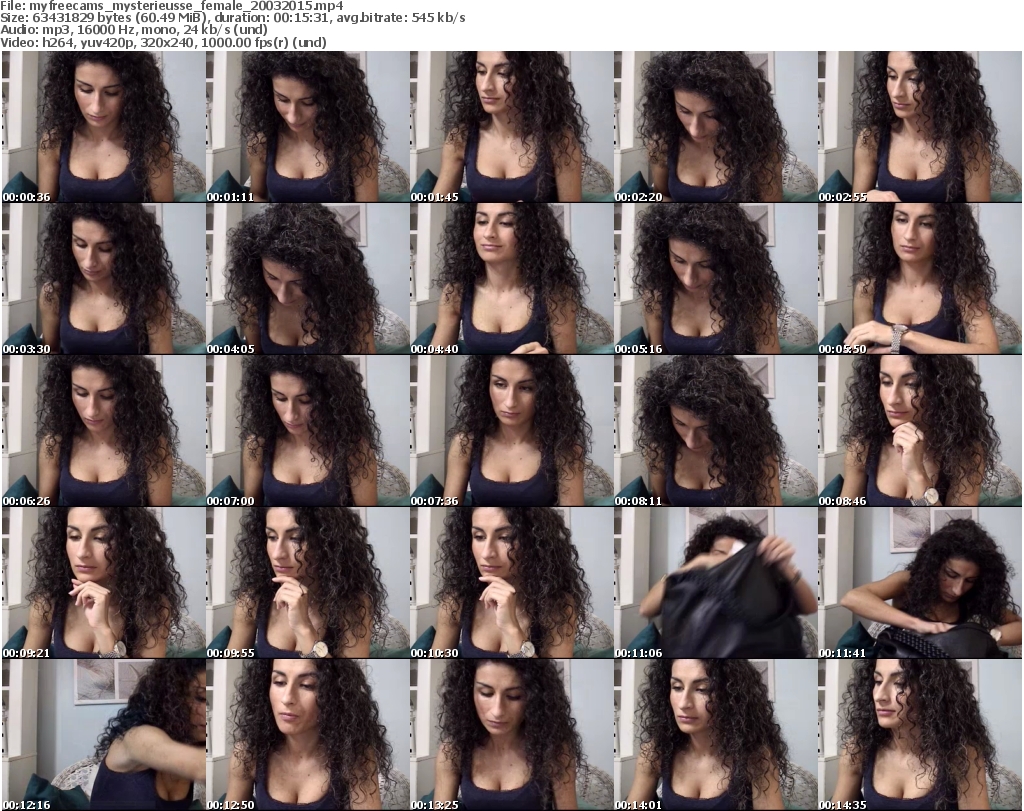Choose the thumbnail stamped 00:09:55
This screenshot has width=1024, height=811.
click(308, 583)
